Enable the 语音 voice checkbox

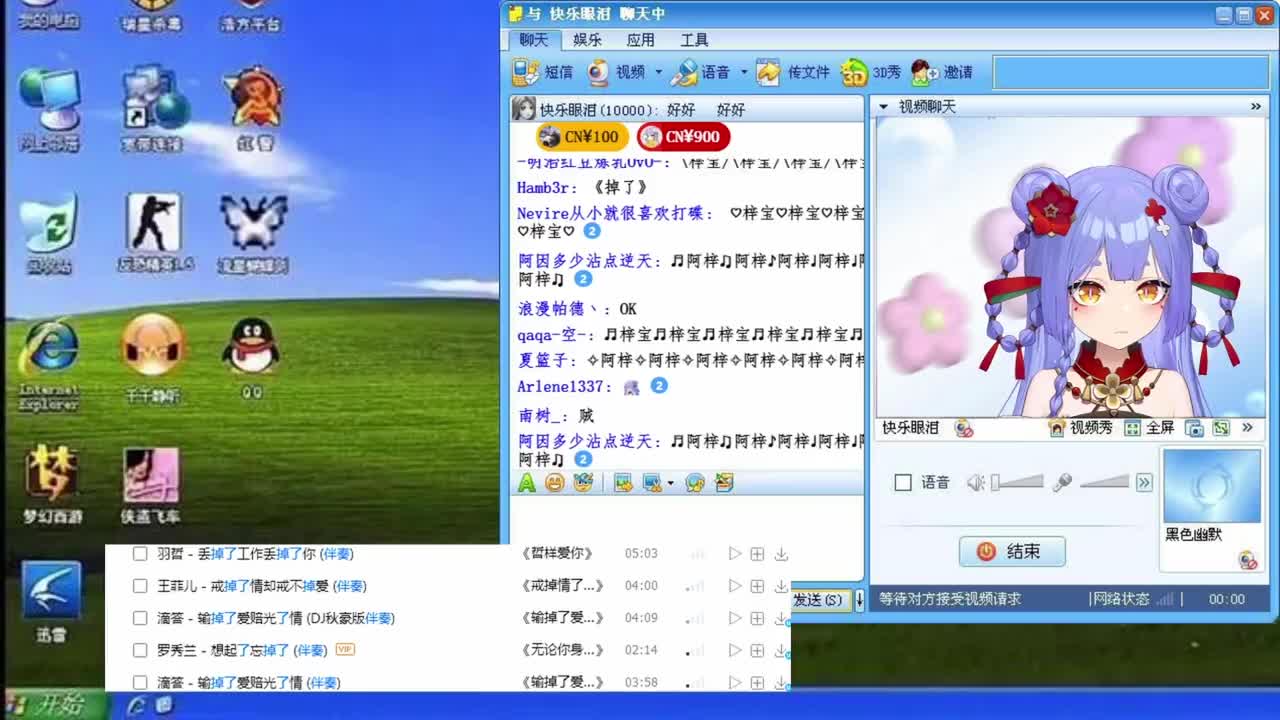[903, 483]
